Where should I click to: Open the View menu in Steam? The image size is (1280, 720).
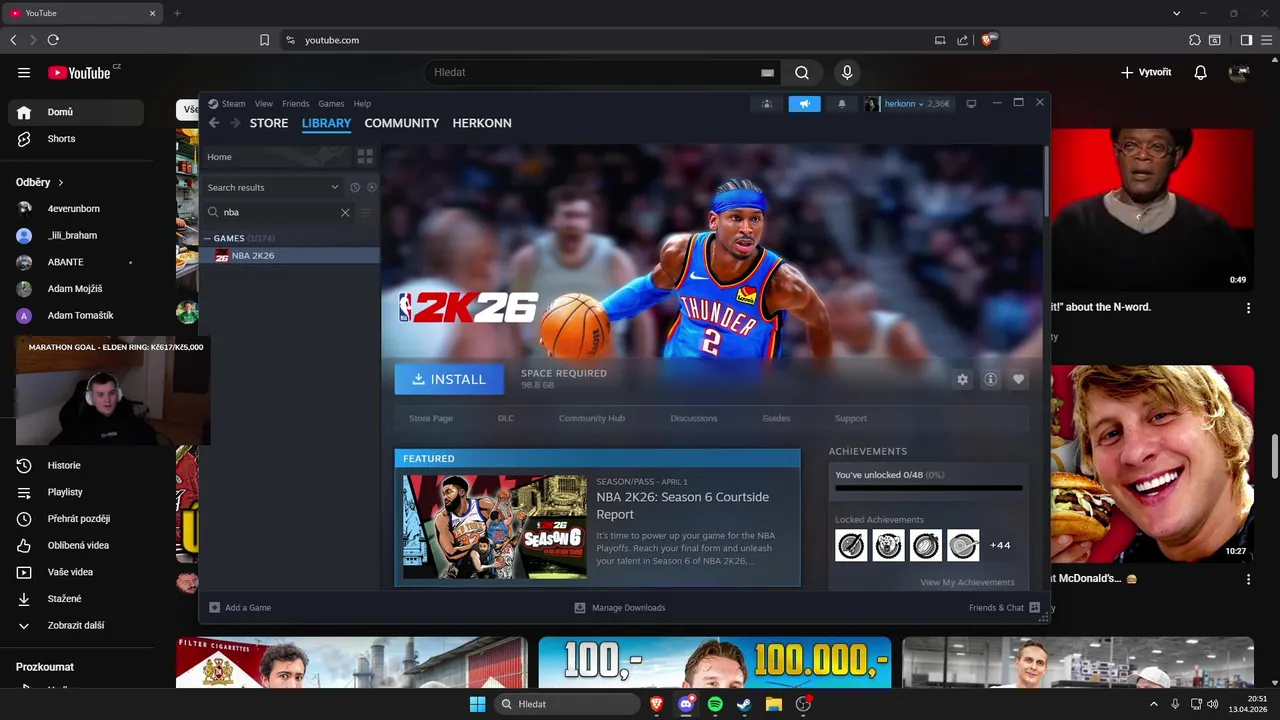pos(263,103)
